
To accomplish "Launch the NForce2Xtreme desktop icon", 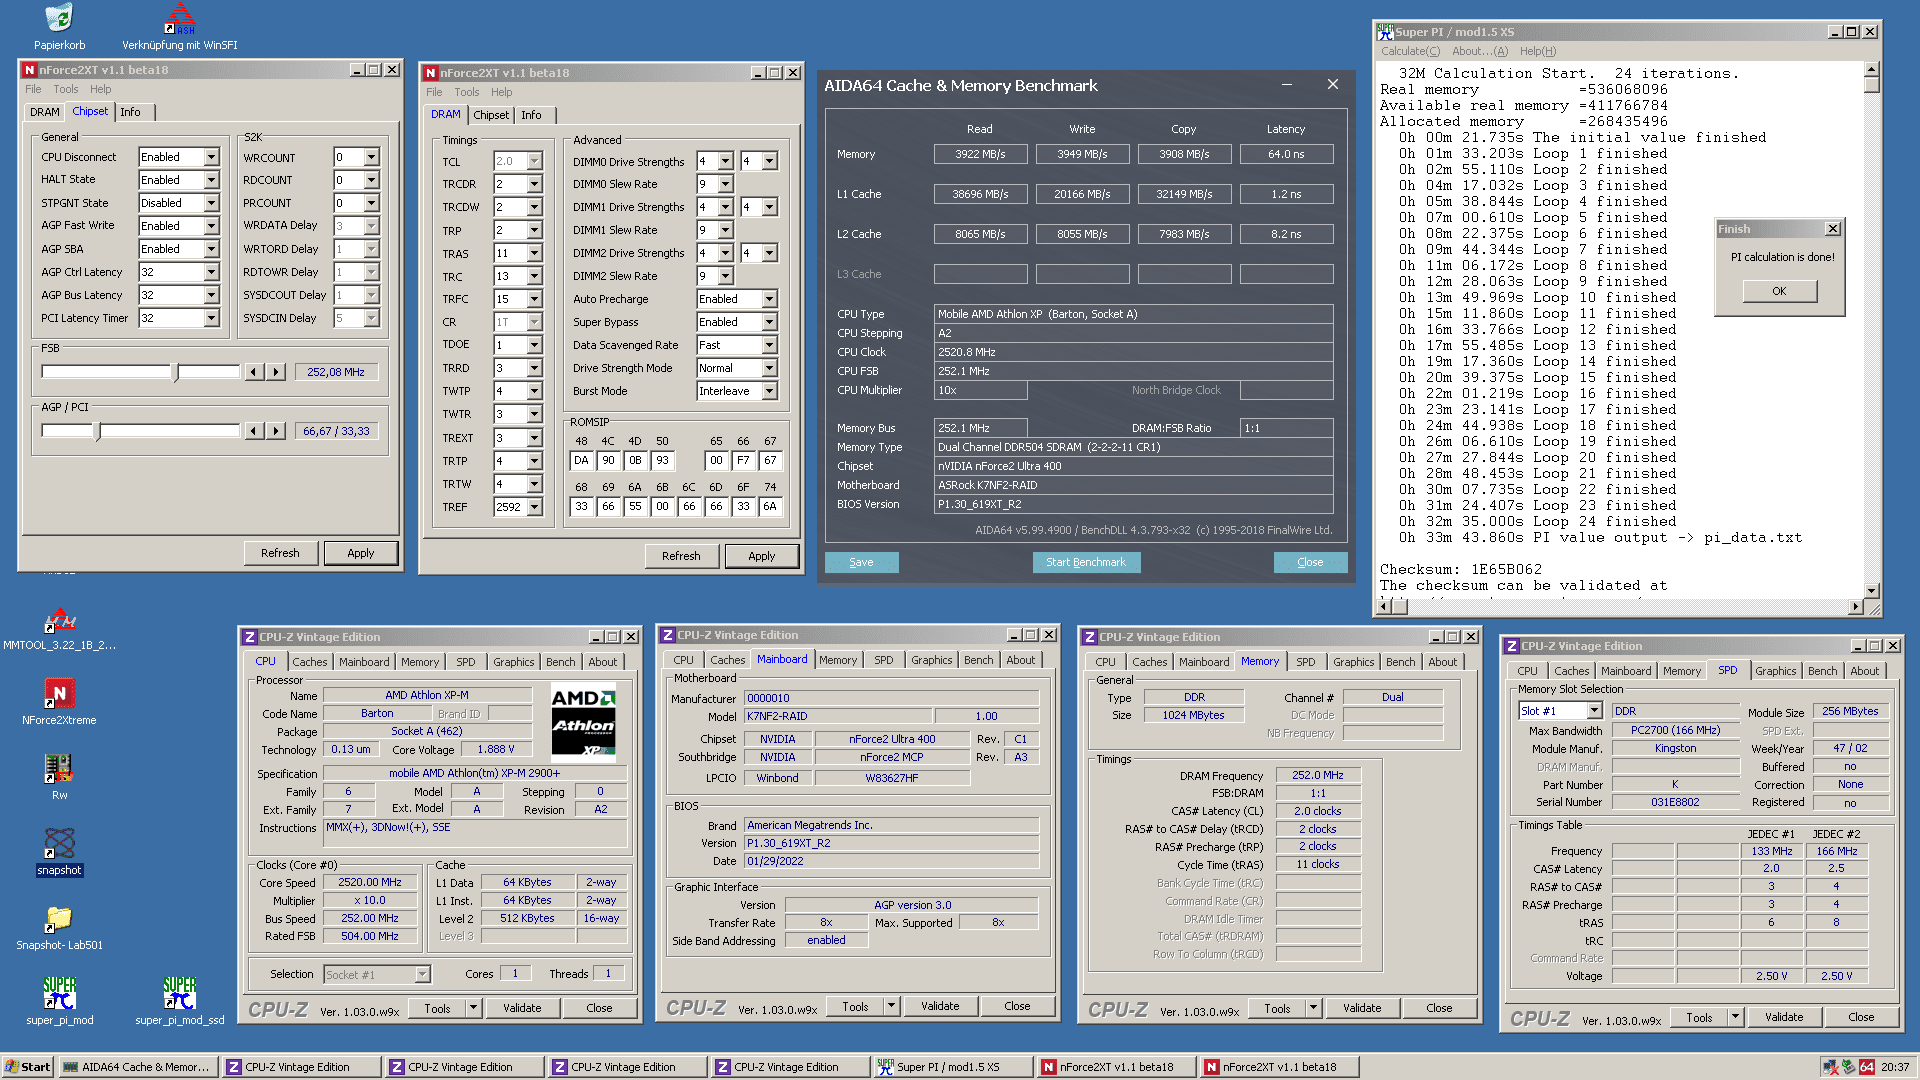I will 59,693.
